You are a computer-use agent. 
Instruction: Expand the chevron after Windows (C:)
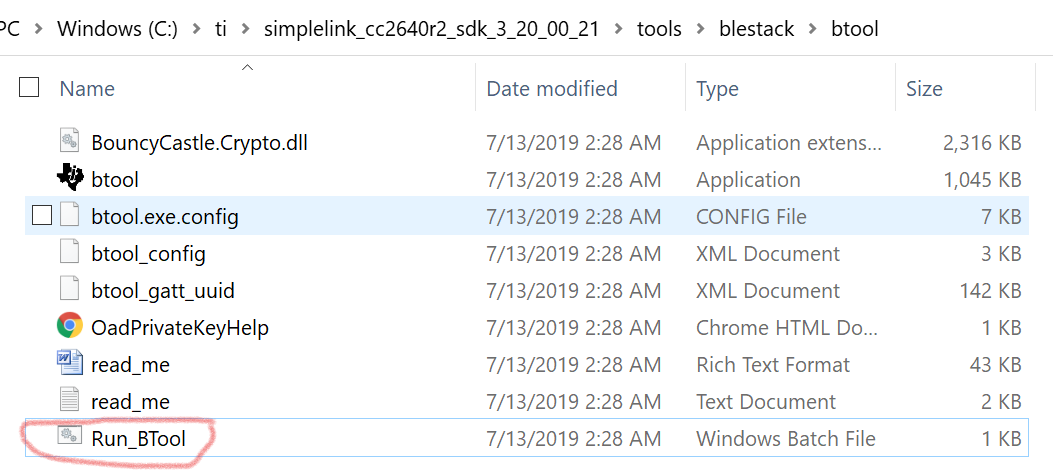tap(196, 29)
